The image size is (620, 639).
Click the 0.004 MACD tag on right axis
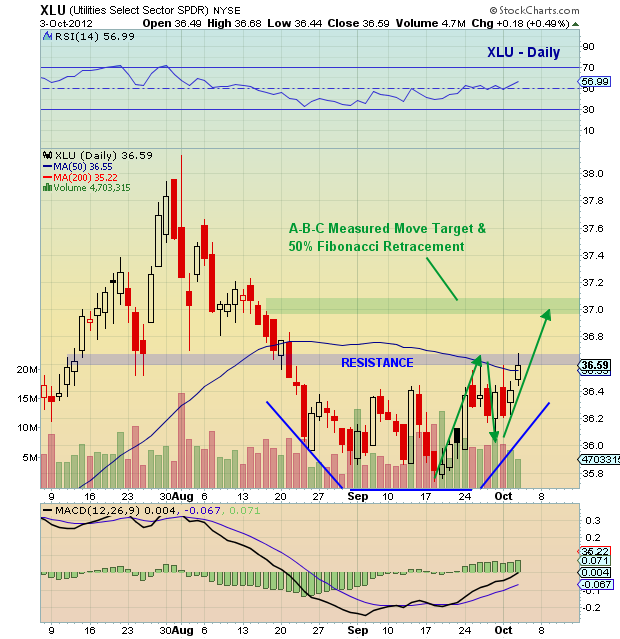(595, 573)
